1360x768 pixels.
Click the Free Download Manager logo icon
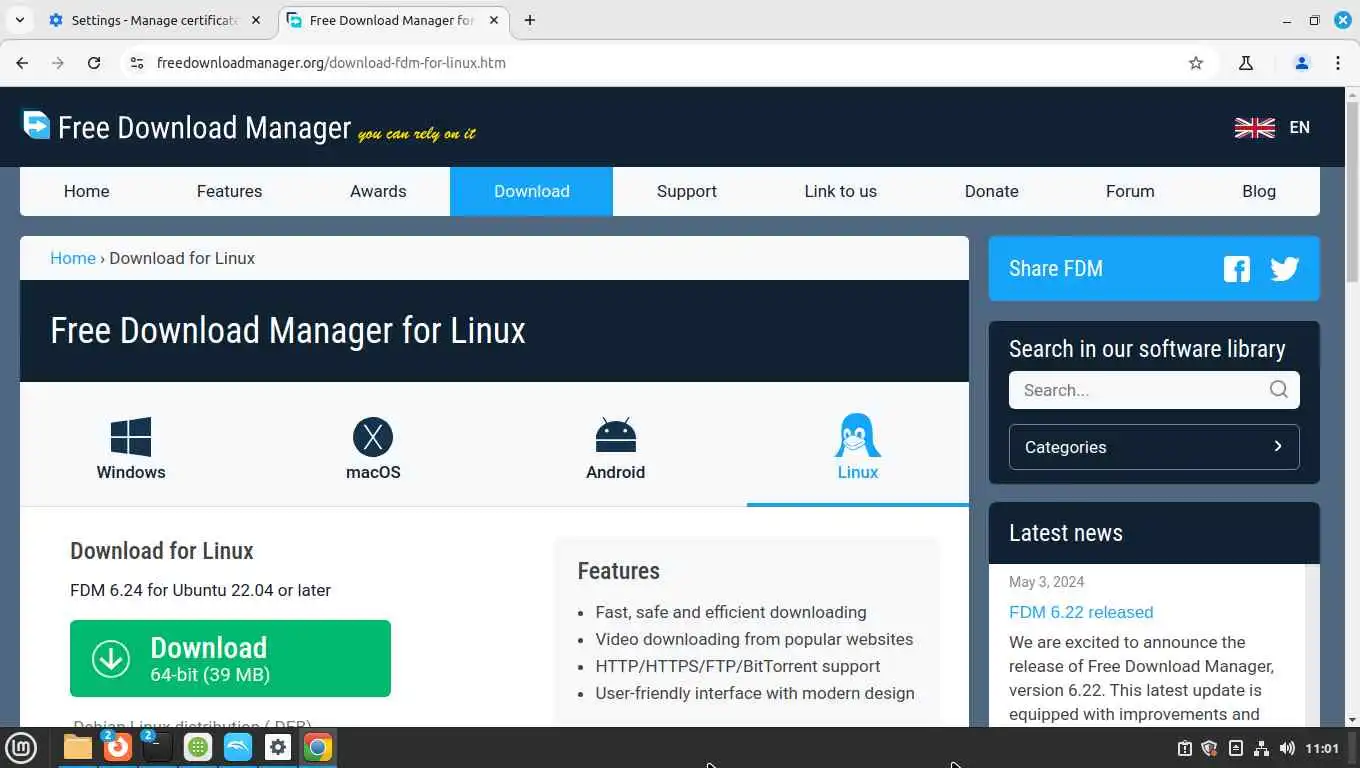tap(36, 125)
